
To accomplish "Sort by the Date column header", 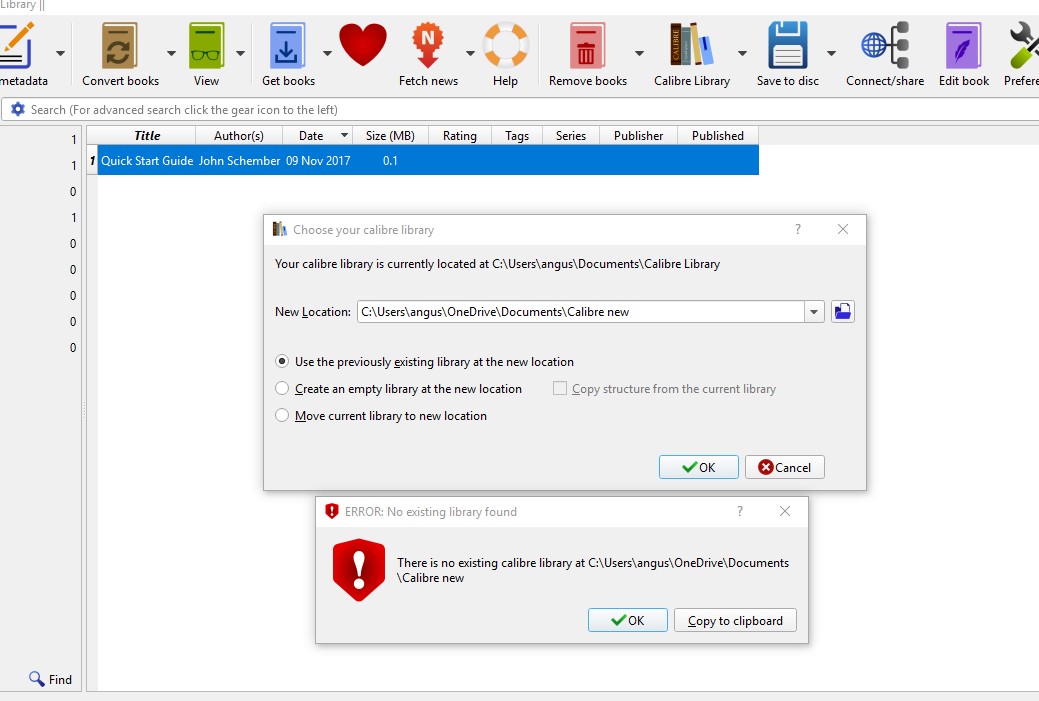I will pyautogui.click(x=317, y=135).
